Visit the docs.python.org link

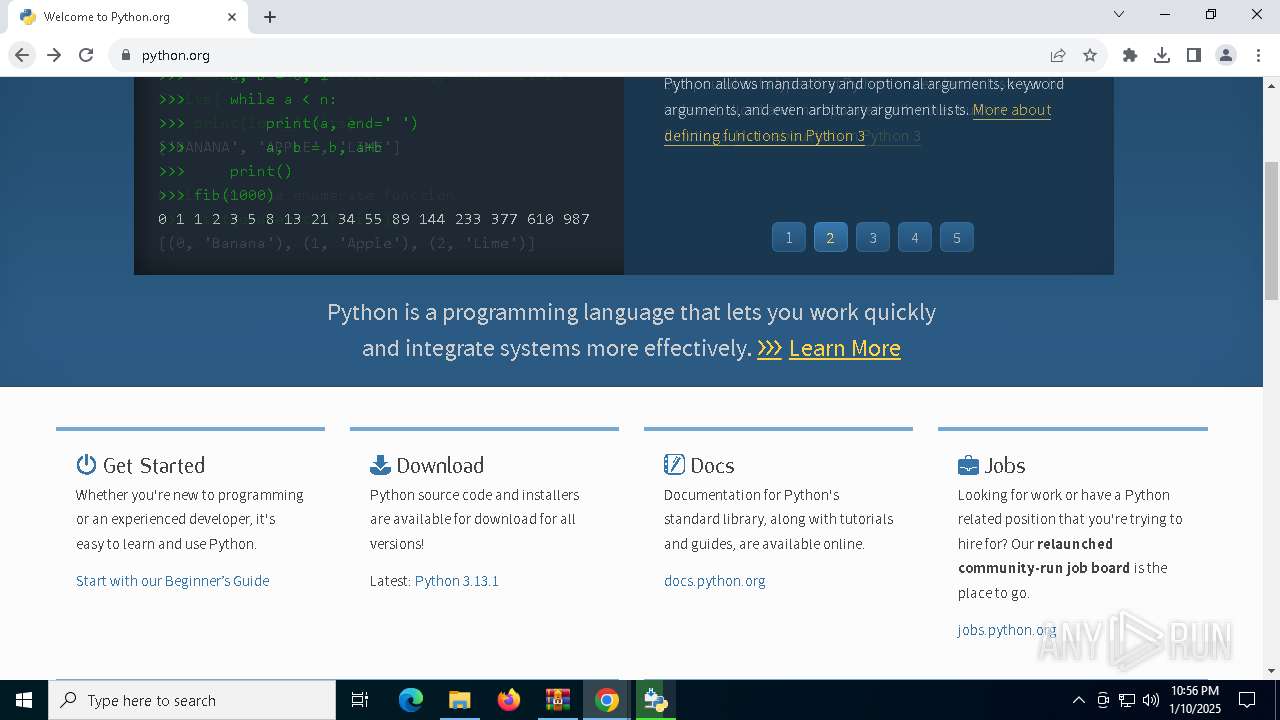click(x=715, y=581)
